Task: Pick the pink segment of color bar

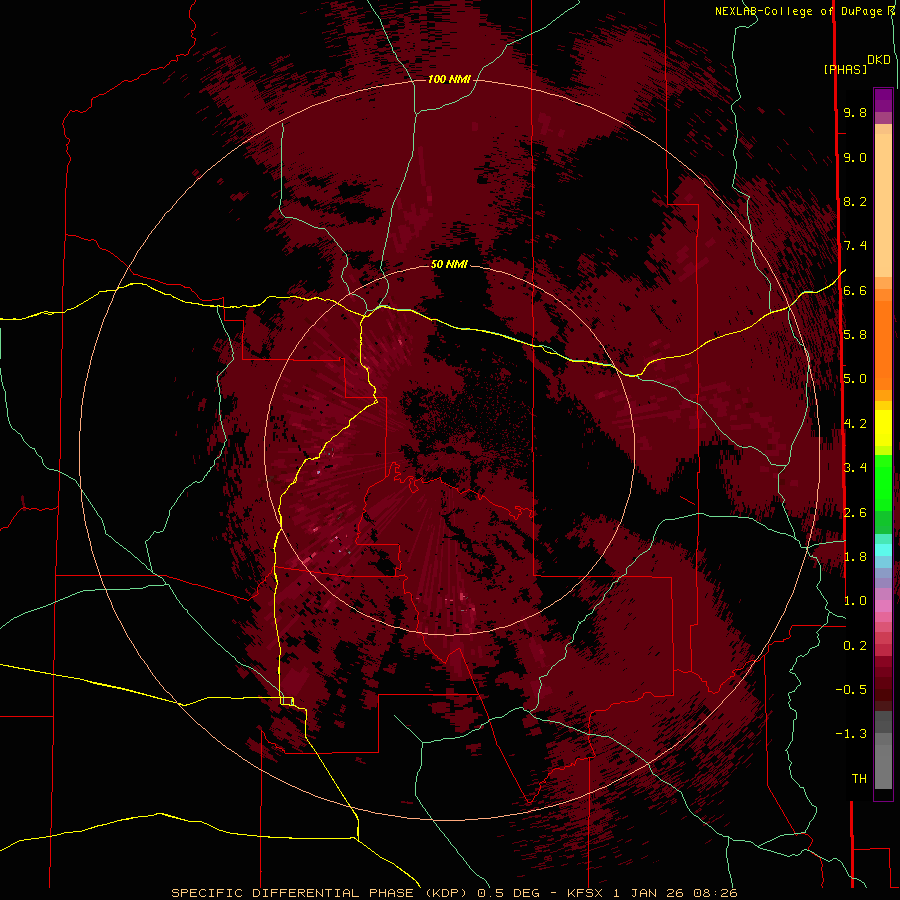Action: pos(883,606)
